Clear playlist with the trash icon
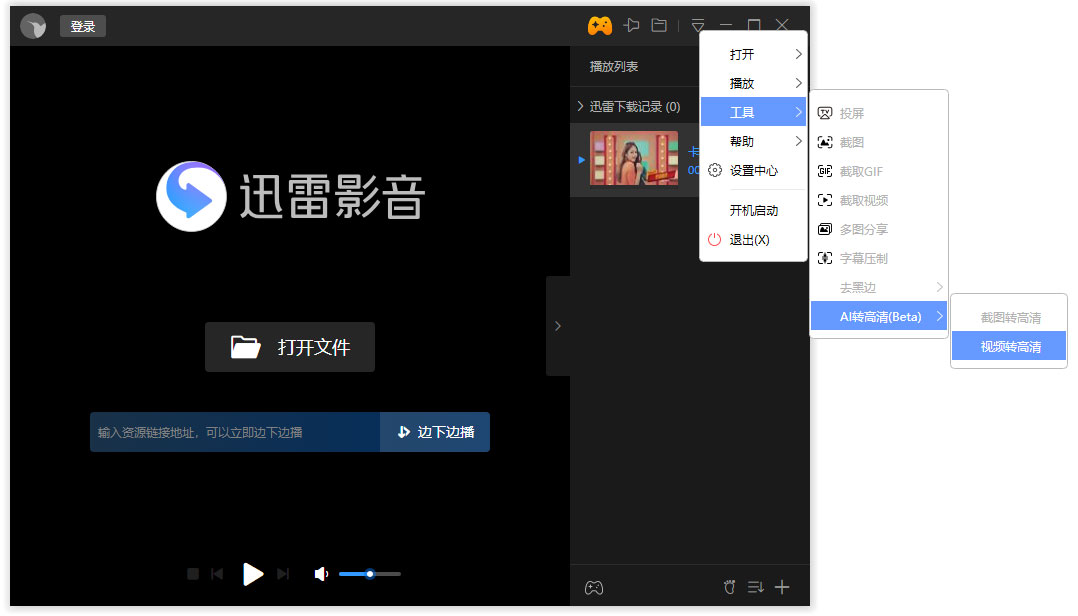The height and width of the screenshot is (616, 1078). pos(729,587)
